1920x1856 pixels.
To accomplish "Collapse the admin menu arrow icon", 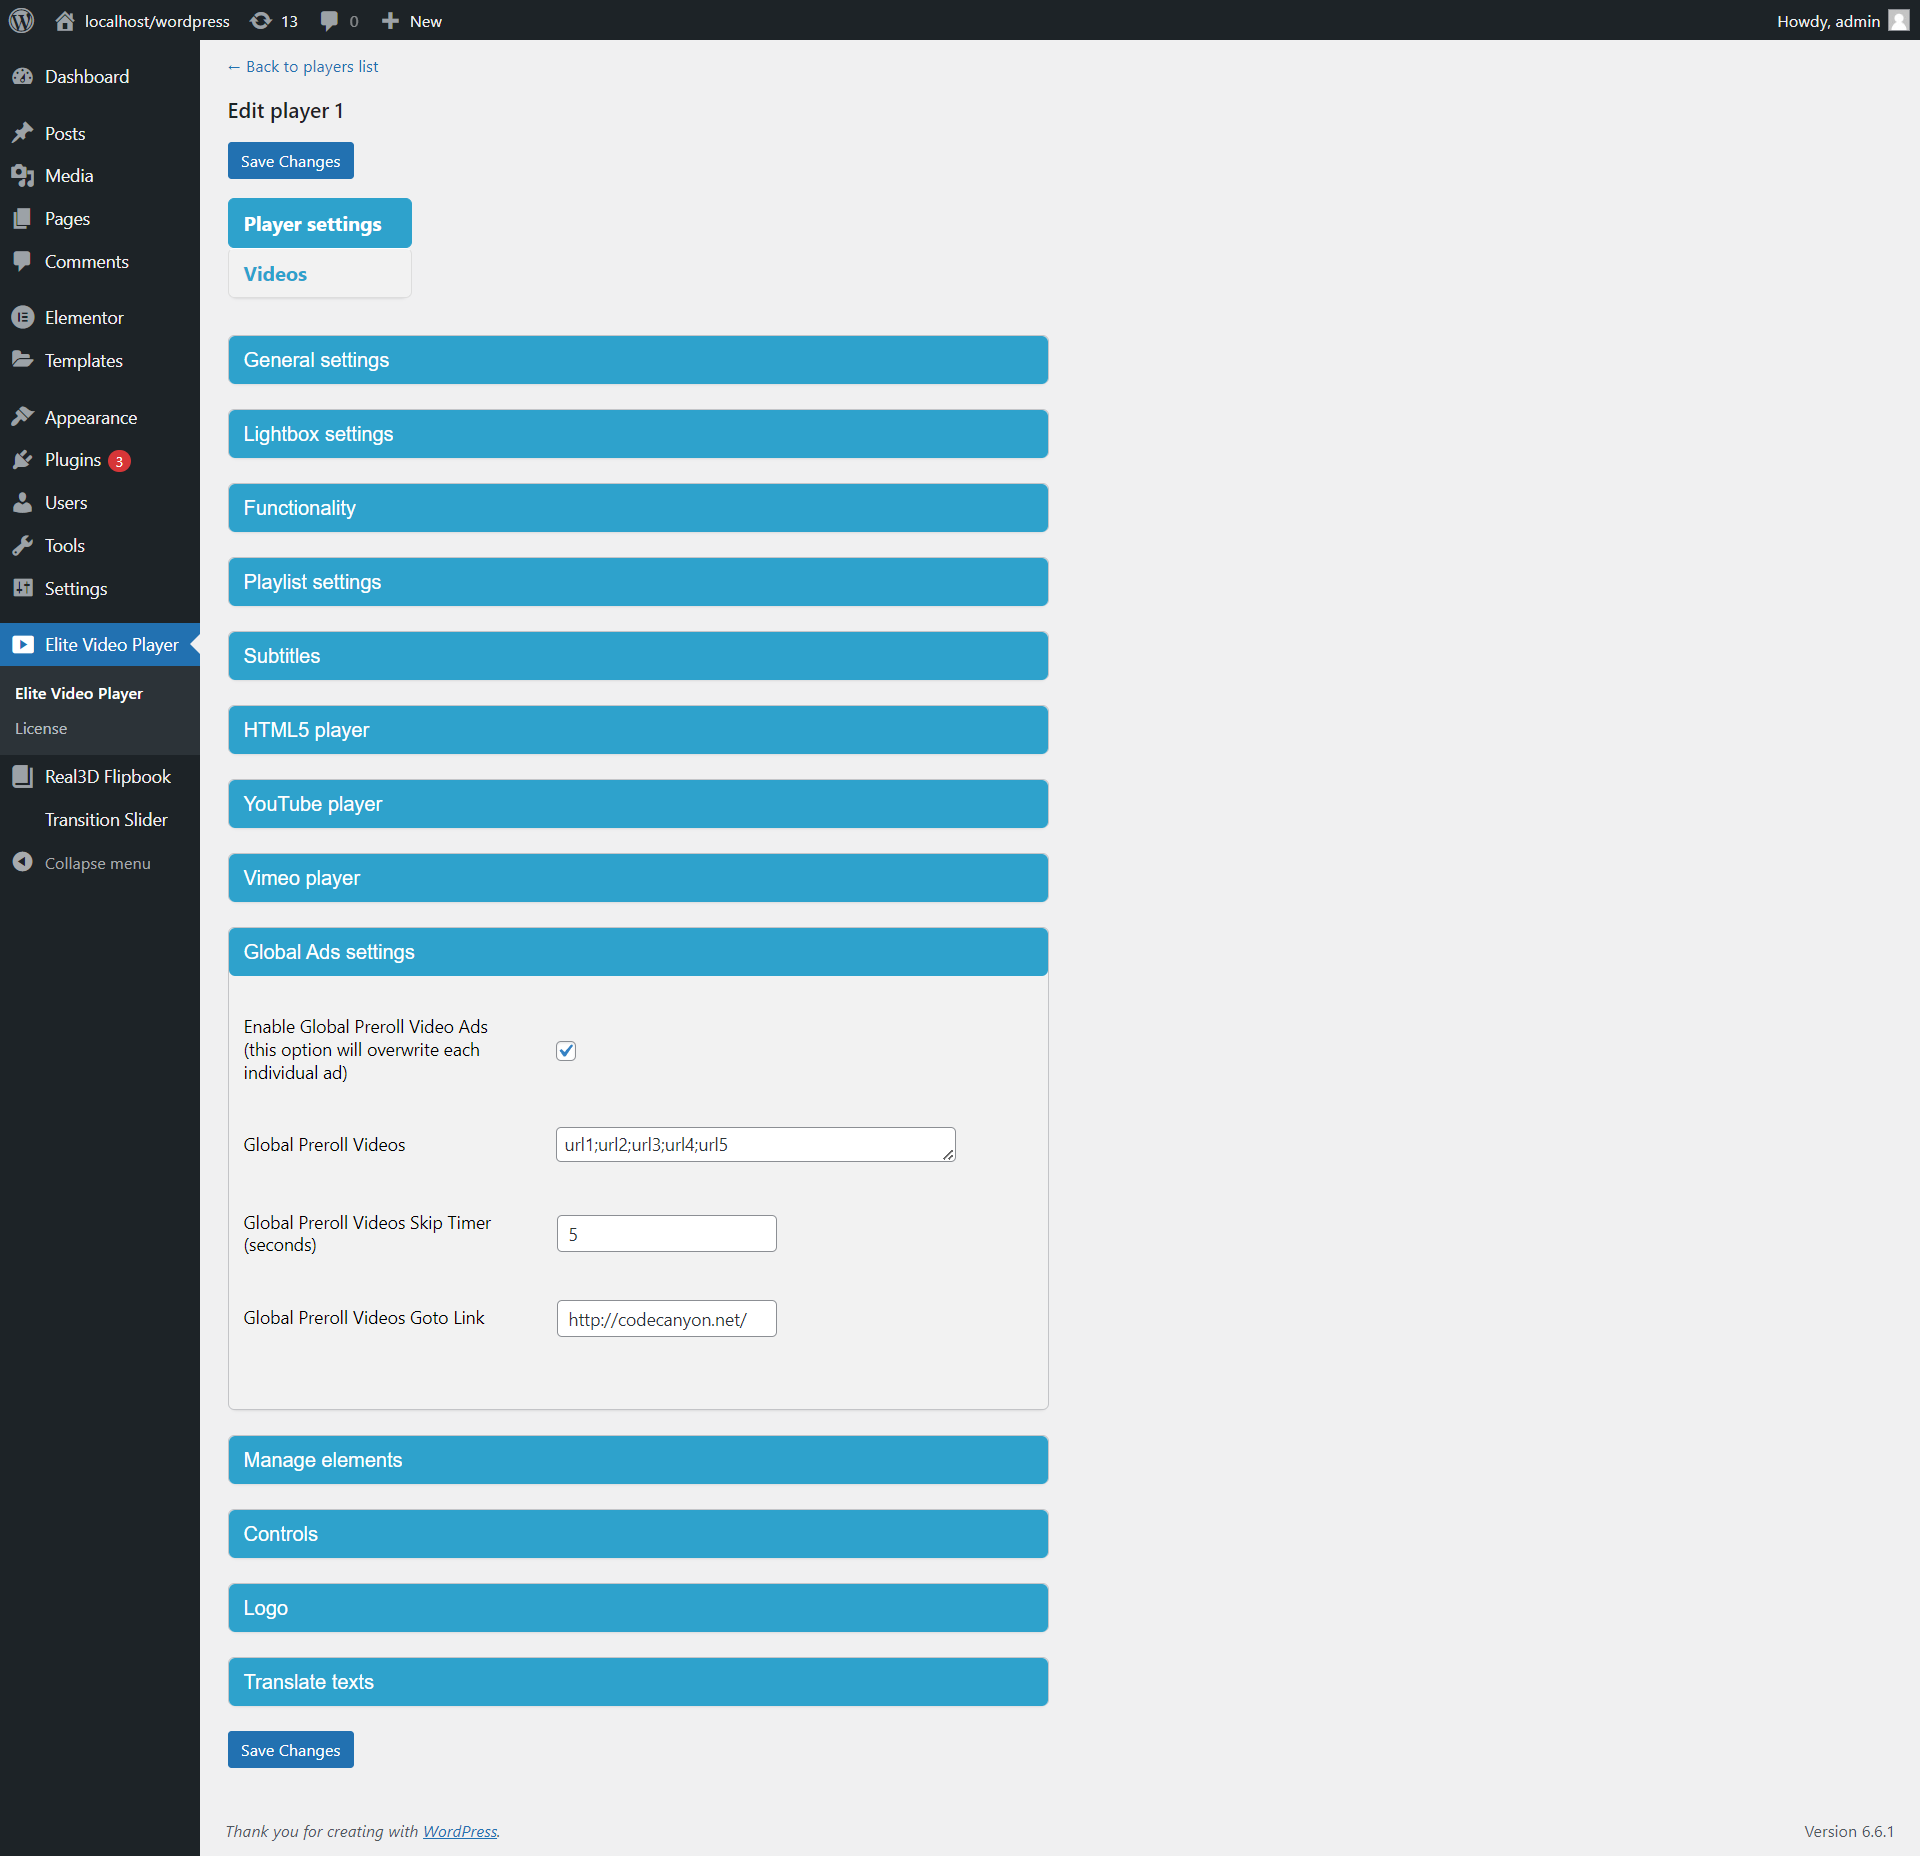I will pyautogui.click(x=22, y=863).
